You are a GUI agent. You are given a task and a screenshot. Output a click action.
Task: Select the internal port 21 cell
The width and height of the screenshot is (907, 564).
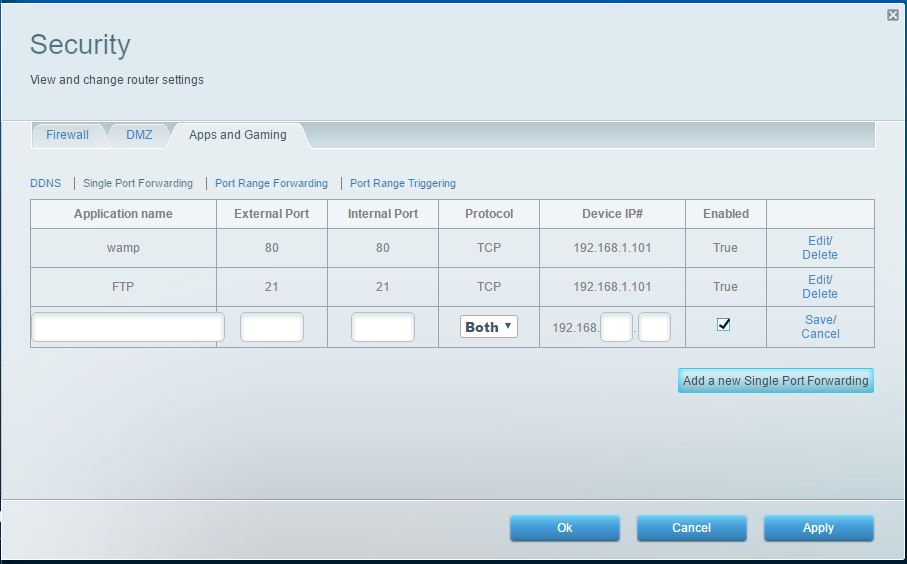(383, 287)
